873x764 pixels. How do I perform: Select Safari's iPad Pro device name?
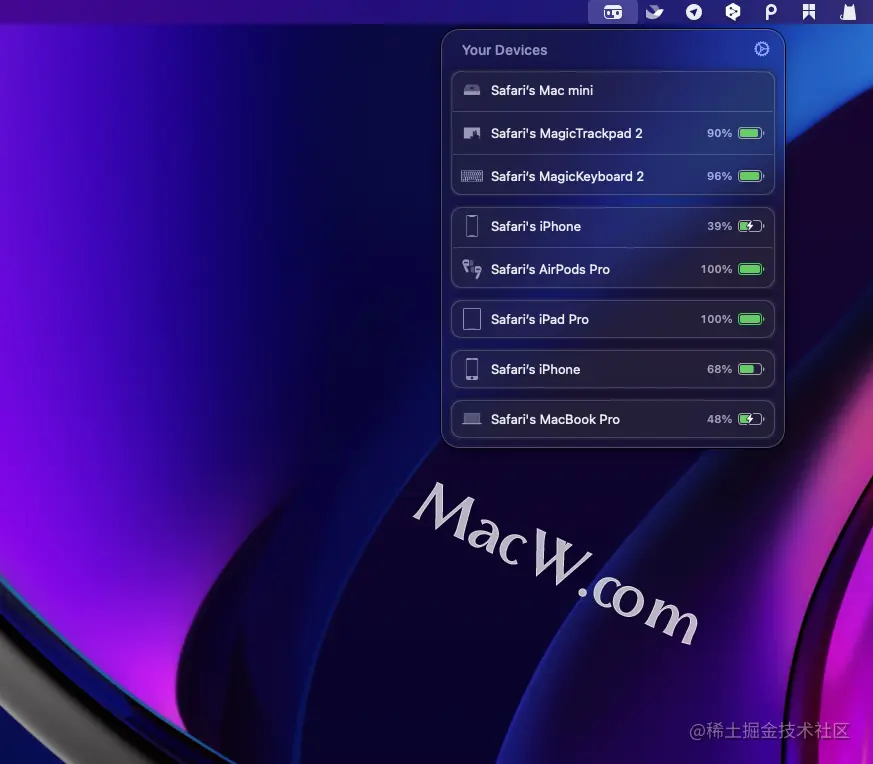(x=540, y=319)
